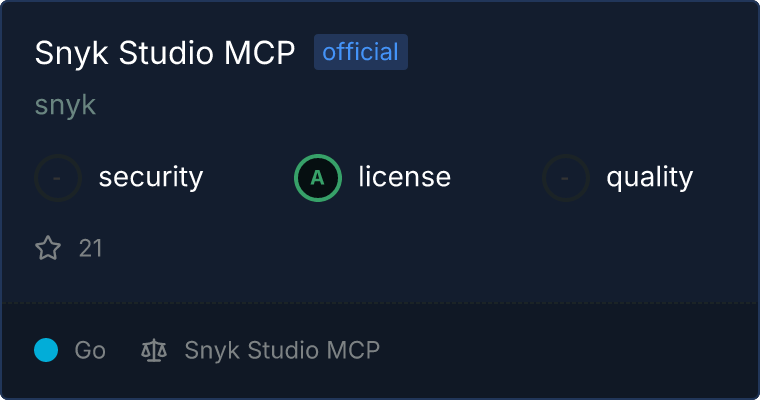Select the security label text
The width and height of the screenshot is (760, 400).
coord(151,177)
